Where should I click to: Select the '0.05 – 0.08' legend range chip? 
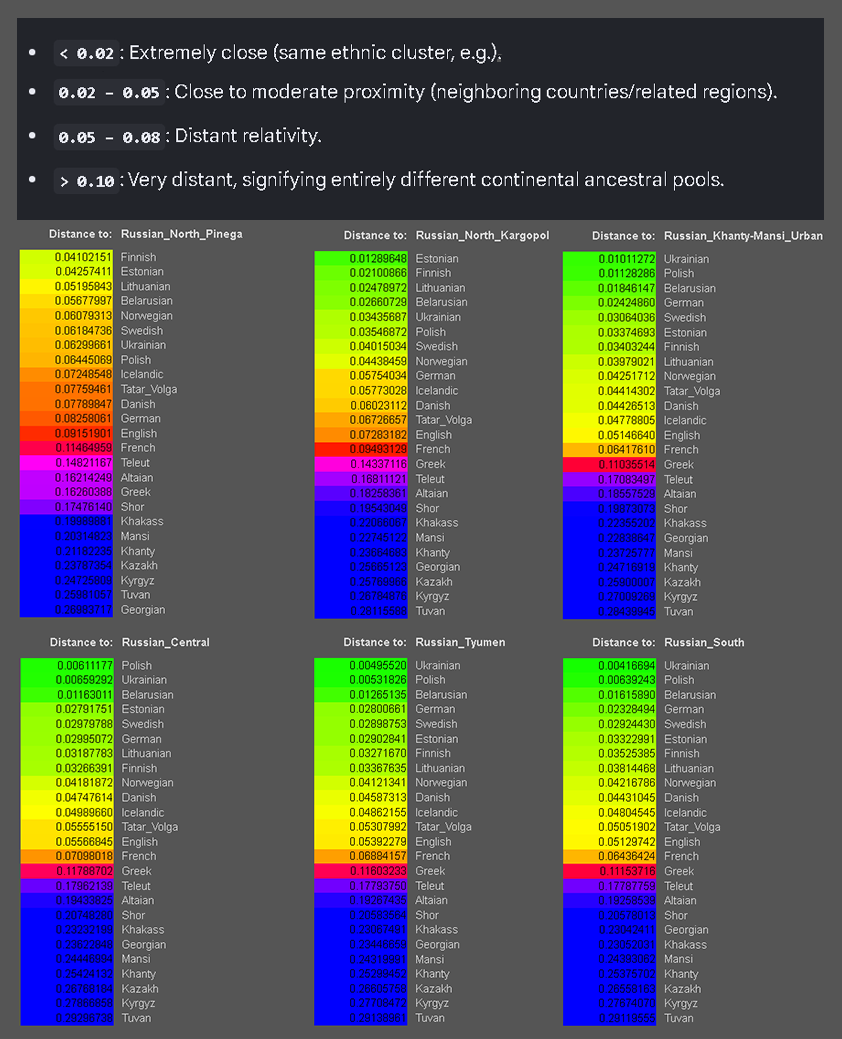pos(109,137)
